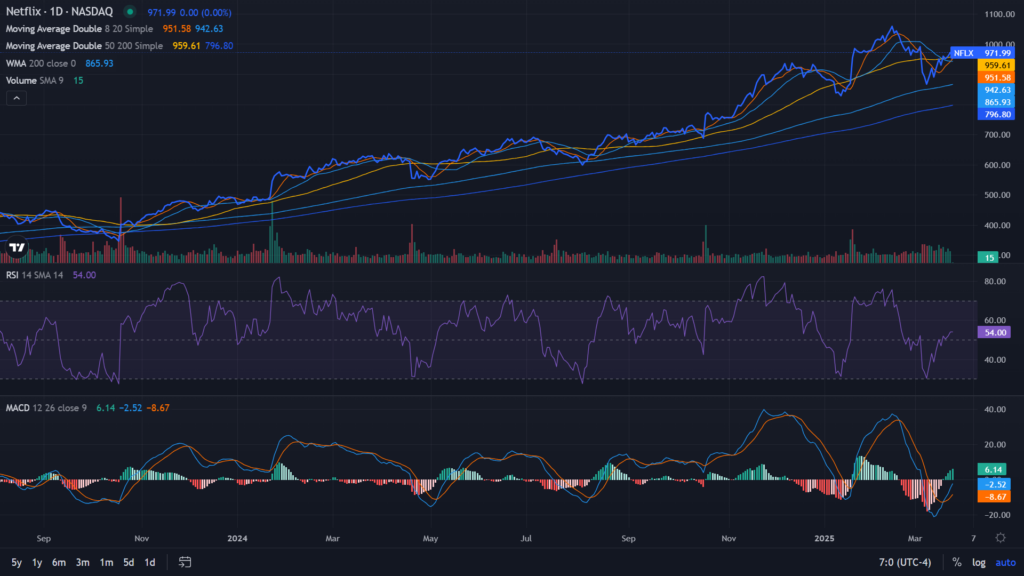This screenshot has width=1024, height=576.
Task: Click the TradingView logo icon
Action: [x=17, y=247]
